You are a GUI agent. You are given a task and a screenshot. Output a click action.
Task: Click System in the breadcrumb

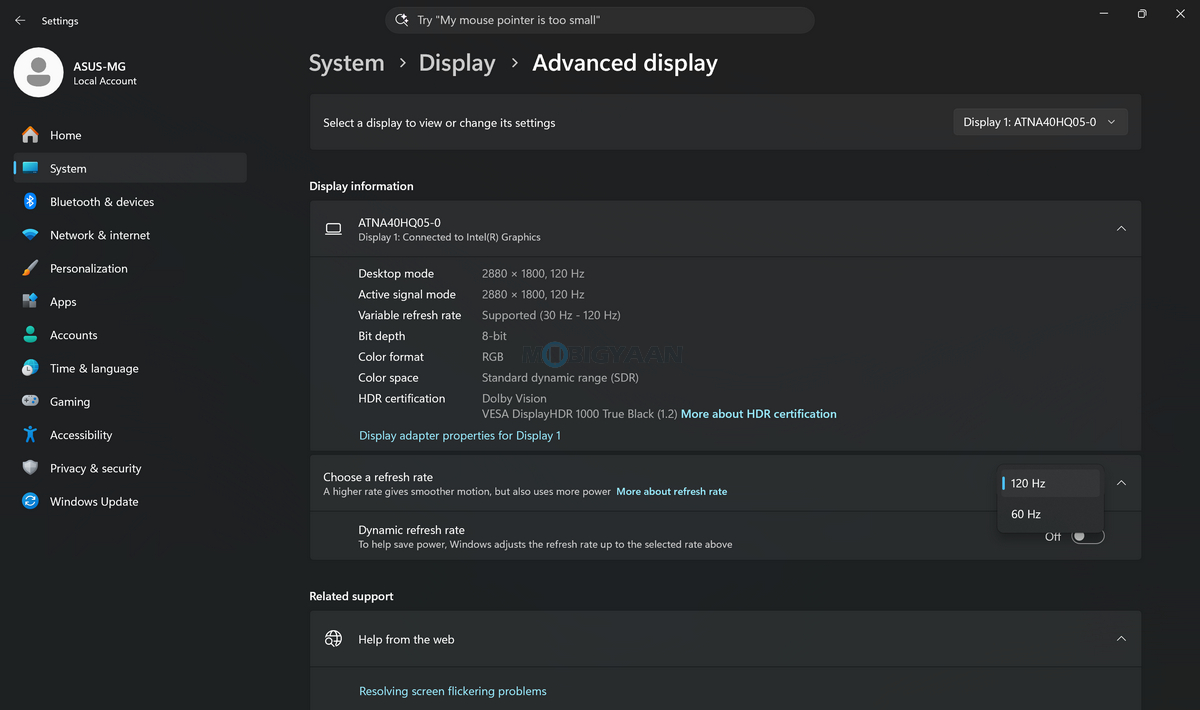pos(346,63)
